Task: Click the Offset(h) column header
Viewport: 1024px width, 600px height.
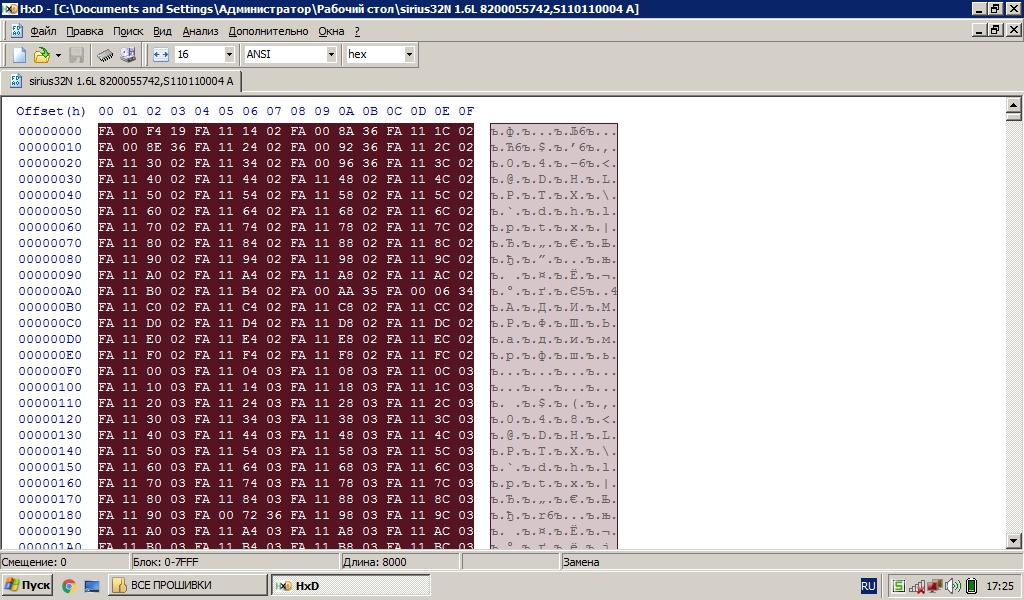Action: tap(51, 111)
